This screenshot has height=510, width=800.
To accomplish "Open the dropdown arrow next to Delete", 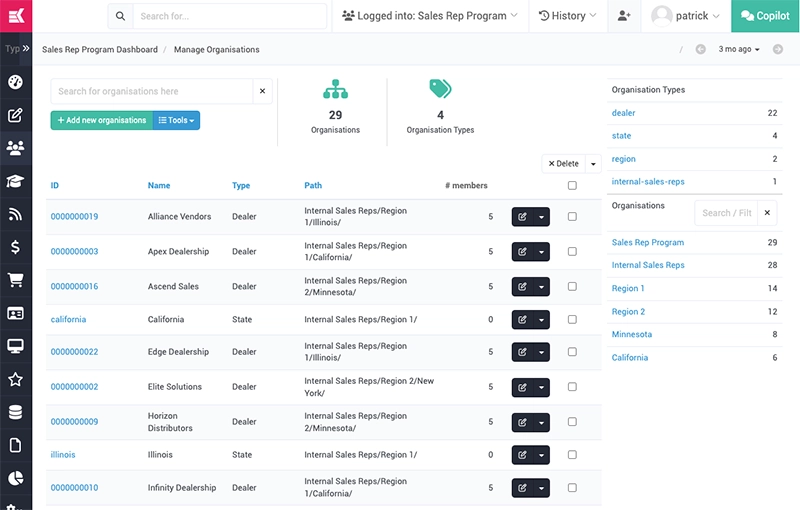I will click(x=593, y=164).
